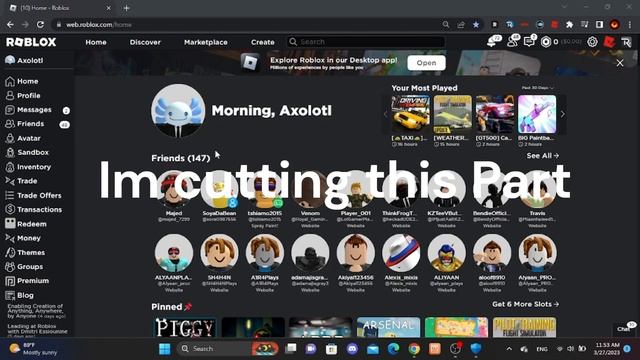Open the weather widget on taskbar
640x360 pixels.
[33, 349]
